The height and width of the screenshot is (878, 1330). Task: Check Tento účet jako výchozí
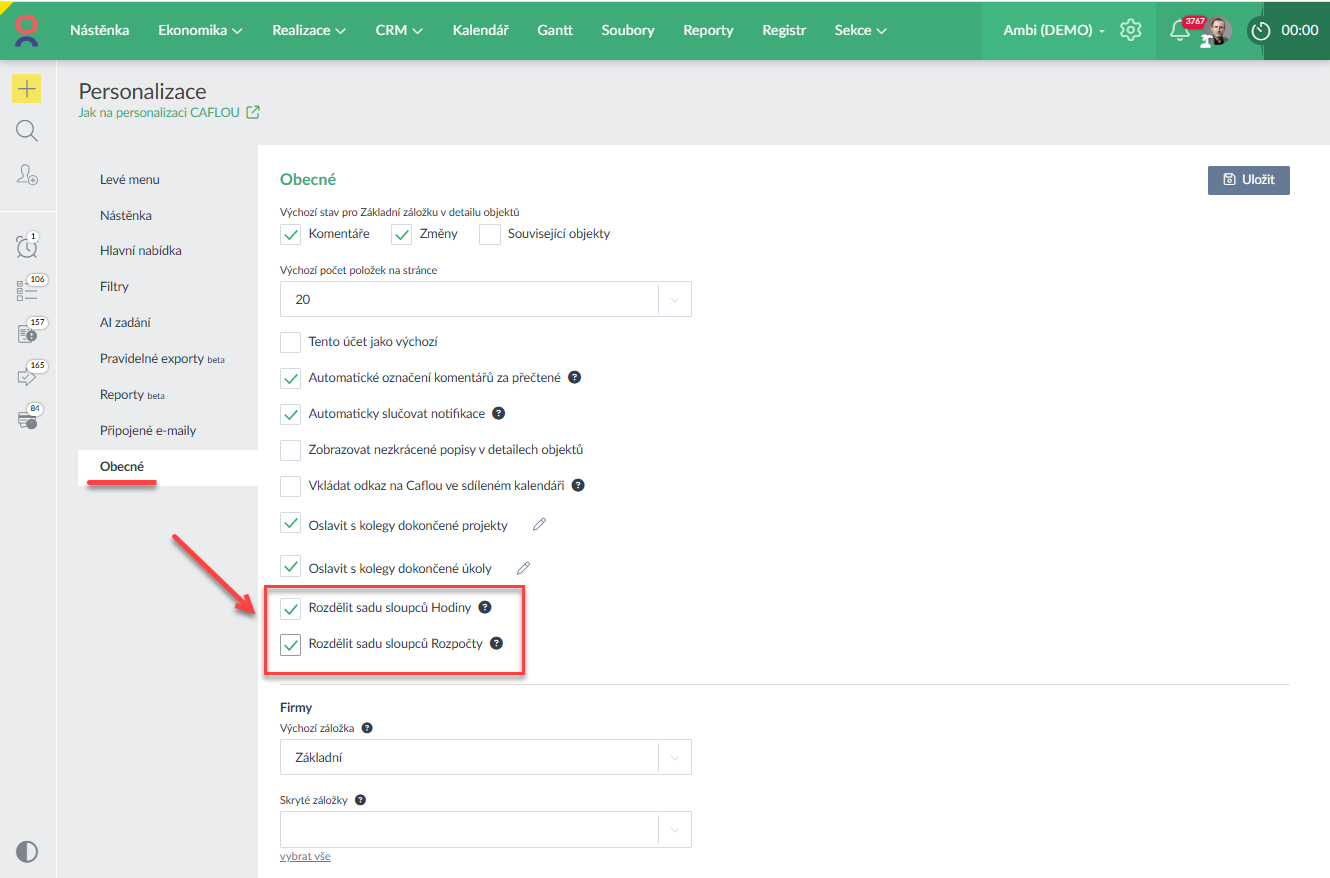(291, 342)
